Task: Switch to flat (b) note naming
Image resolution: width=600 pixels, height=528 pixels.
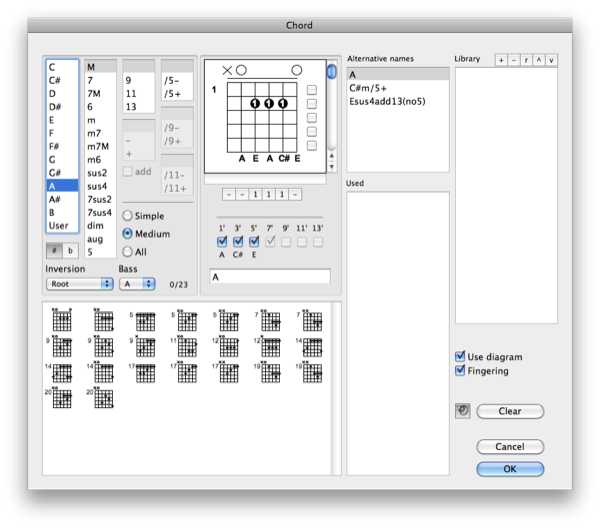Action: point(70,250)
